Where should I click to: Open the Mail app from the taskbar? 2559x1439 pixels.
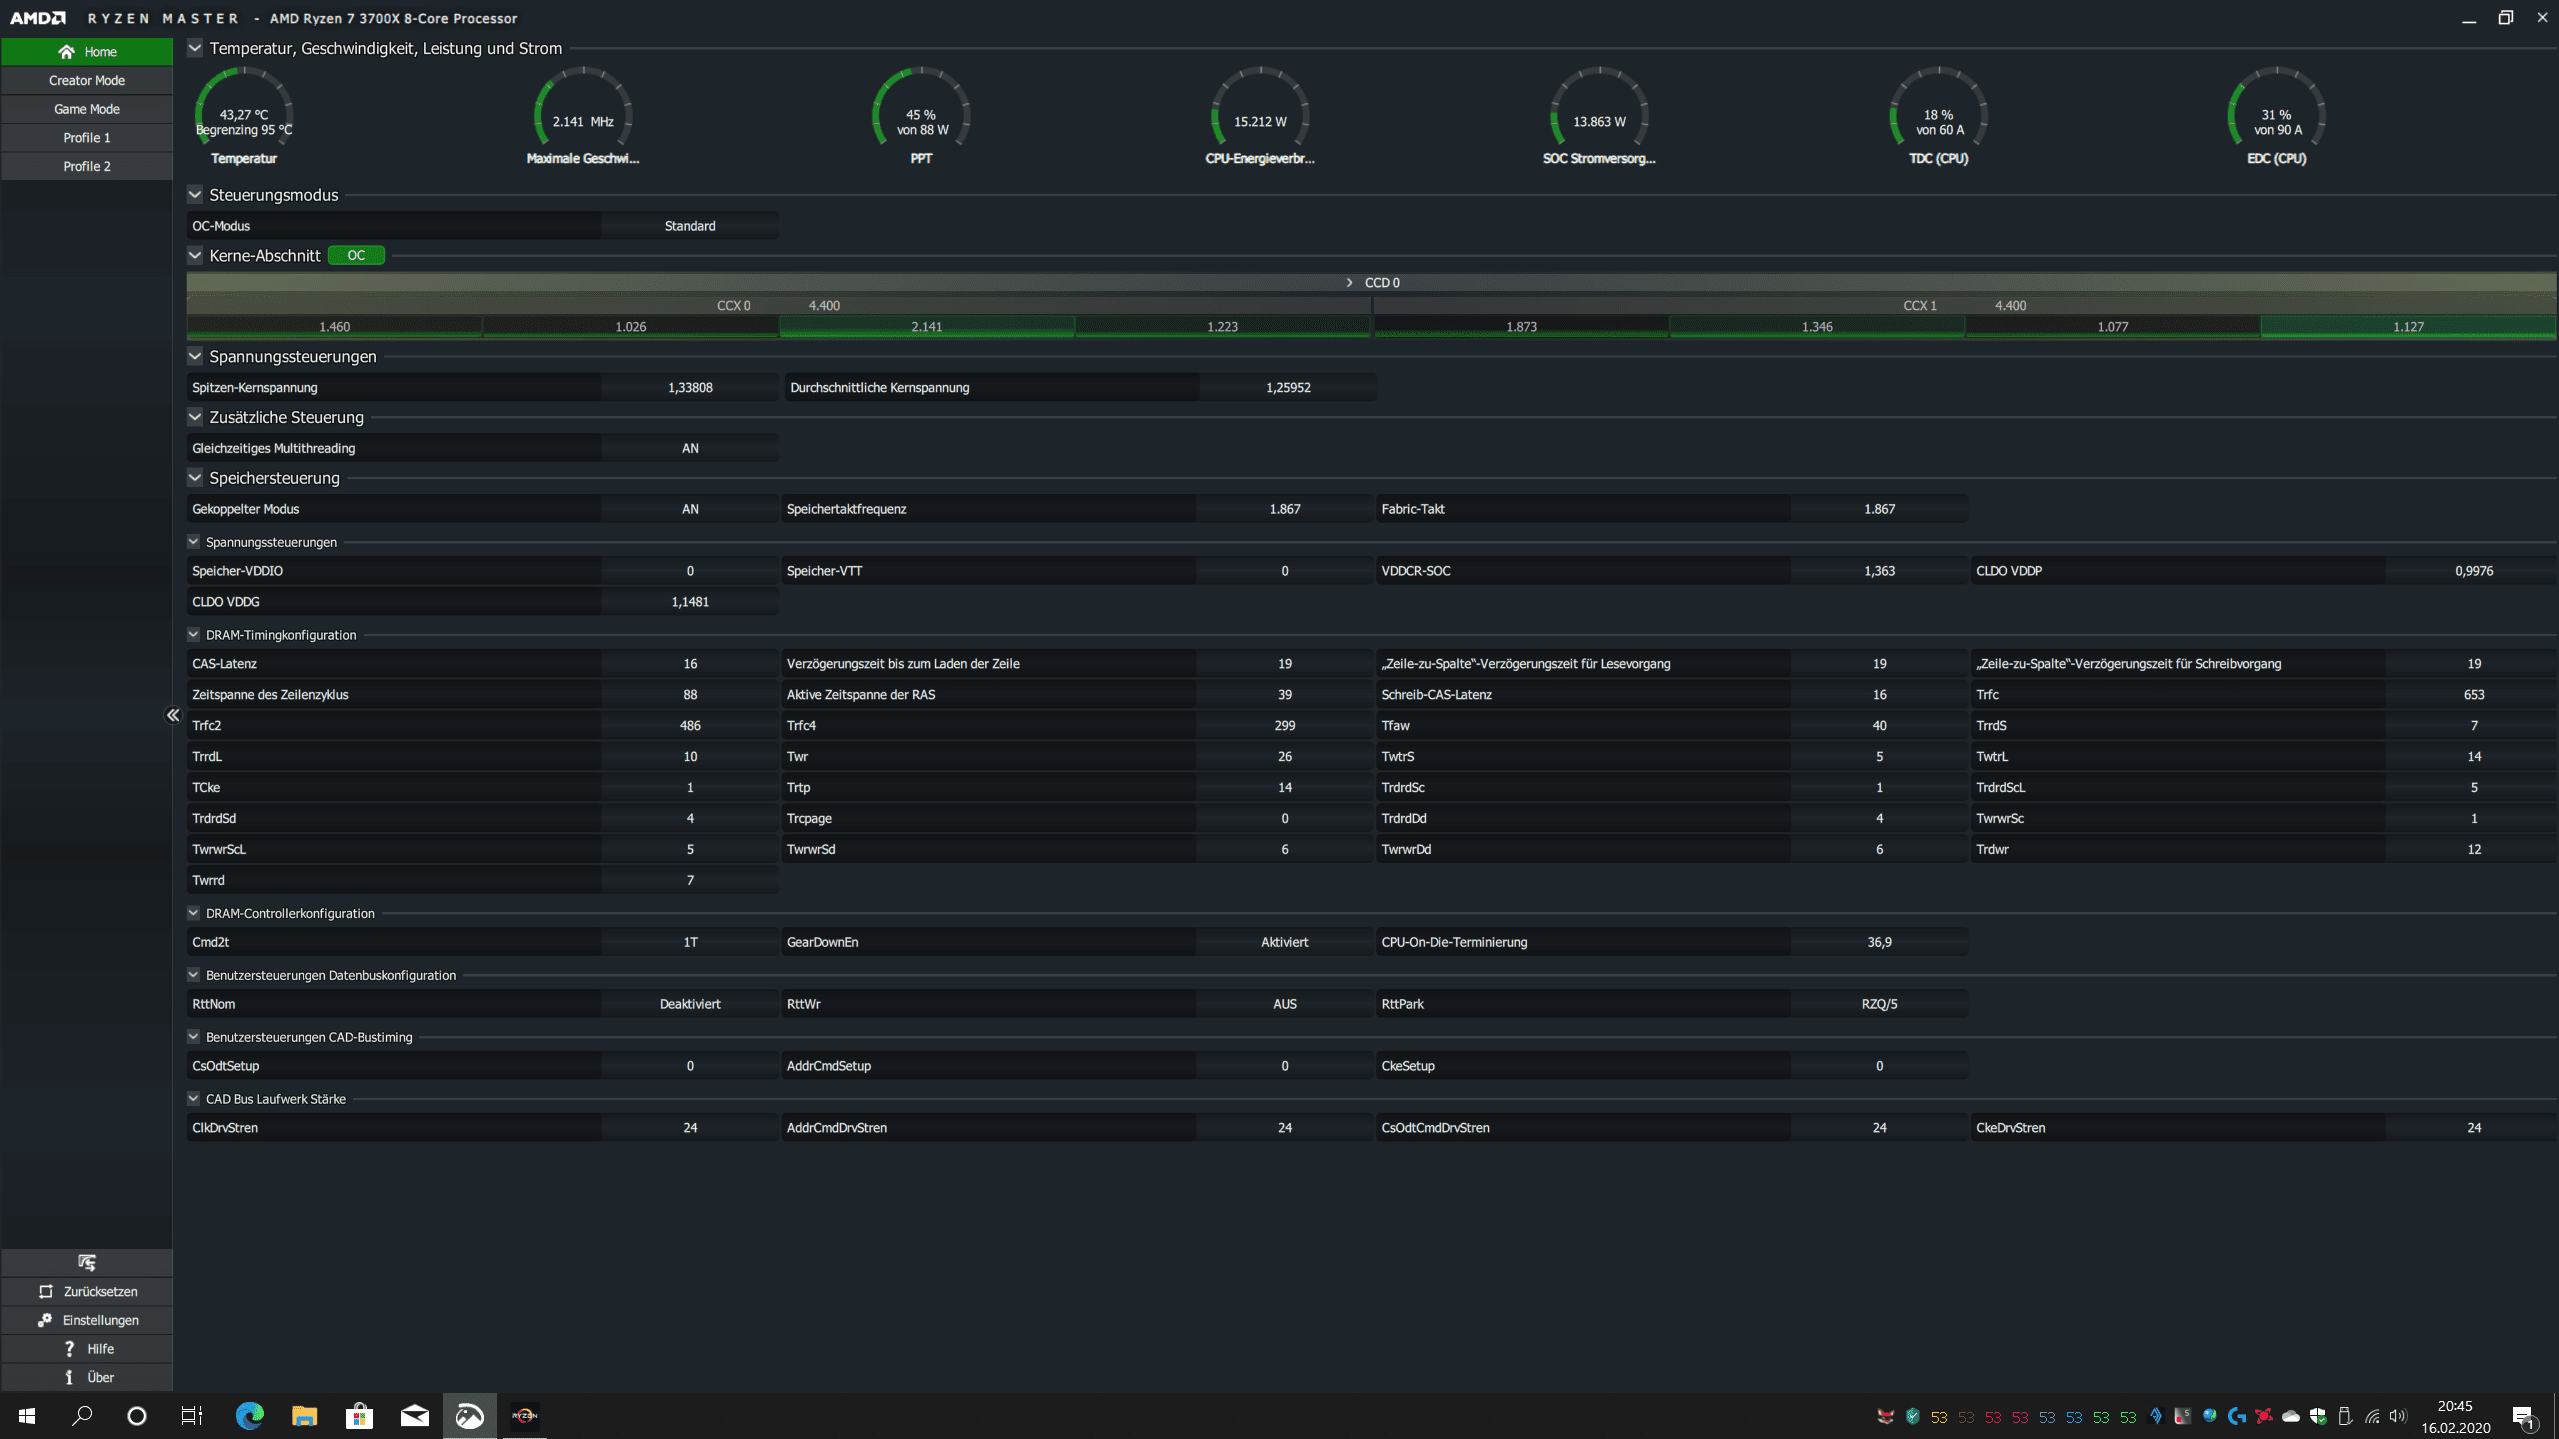tap(415, 1416)
